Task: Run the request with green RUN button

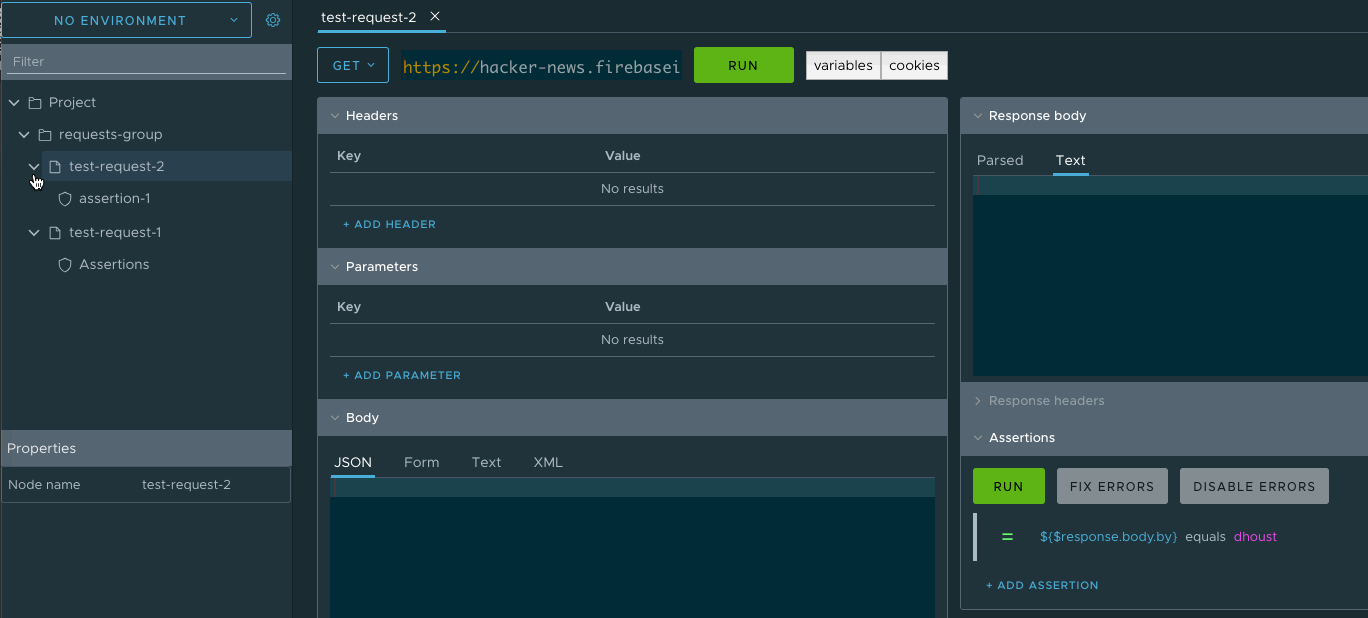Action: (743, 66)
